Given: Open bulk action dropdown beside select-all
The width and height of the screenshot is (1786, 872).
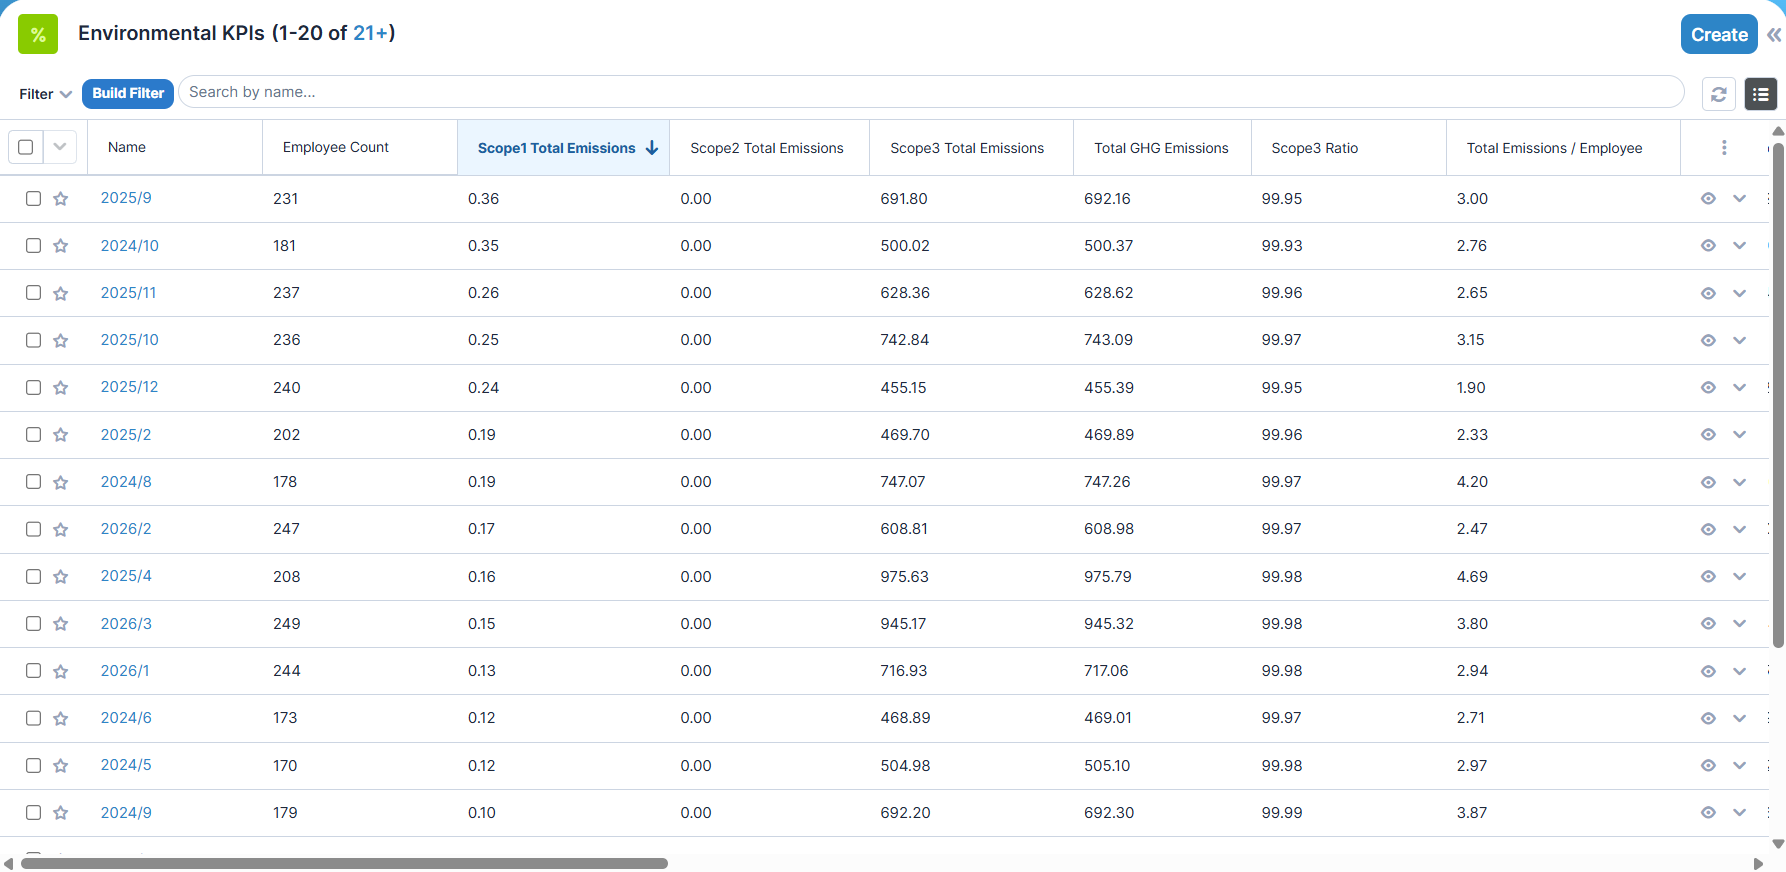Looking at the screenshot, I should pyautogui.click(x=60, y=147).
